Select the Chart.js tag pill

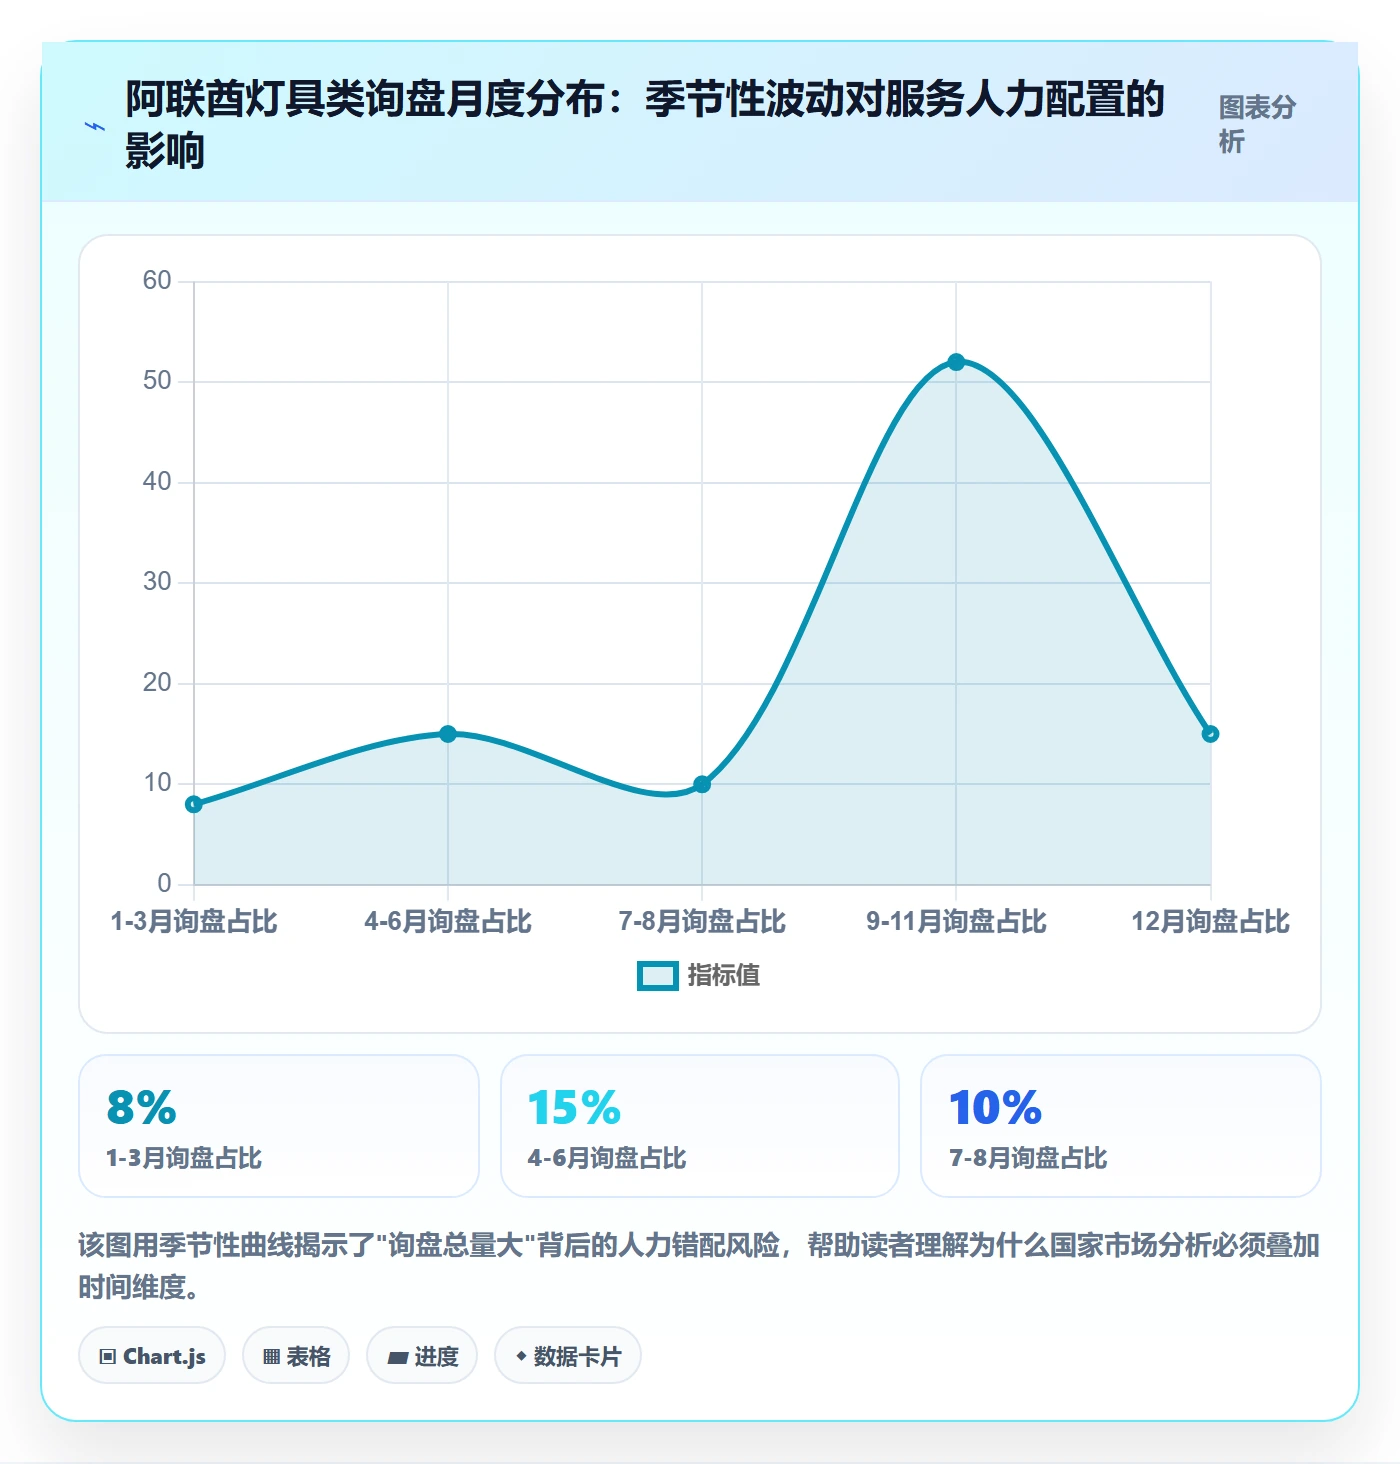(x=152, y=1356)
